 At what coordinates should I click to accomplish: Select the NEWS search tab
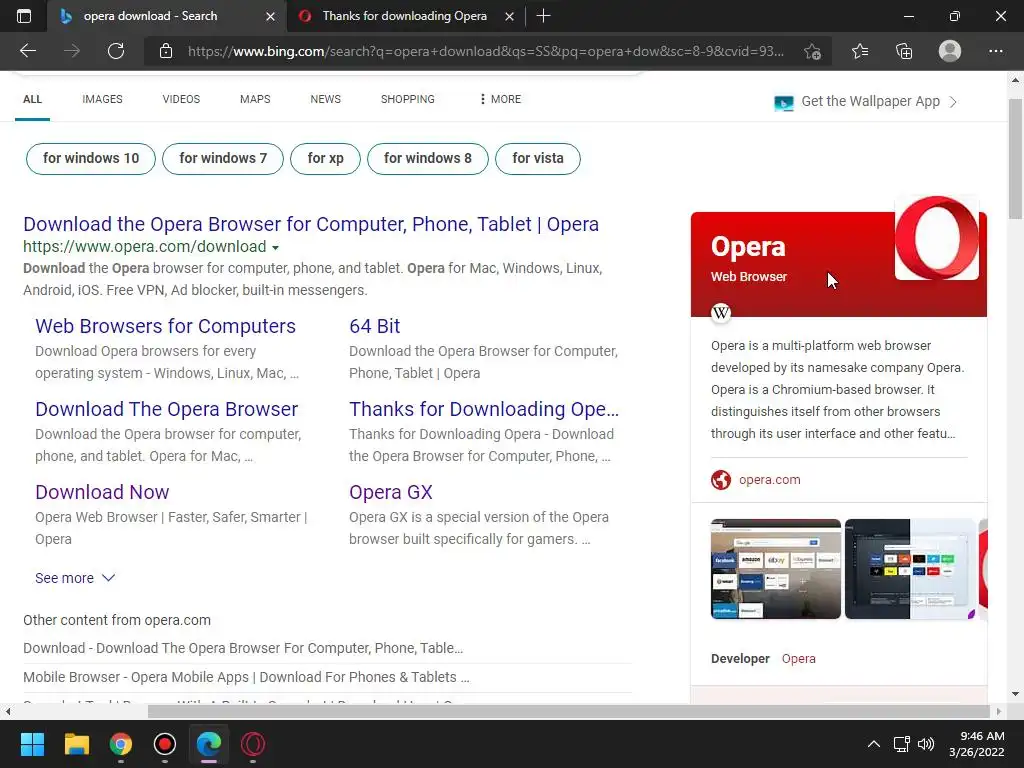pos(325,99)
